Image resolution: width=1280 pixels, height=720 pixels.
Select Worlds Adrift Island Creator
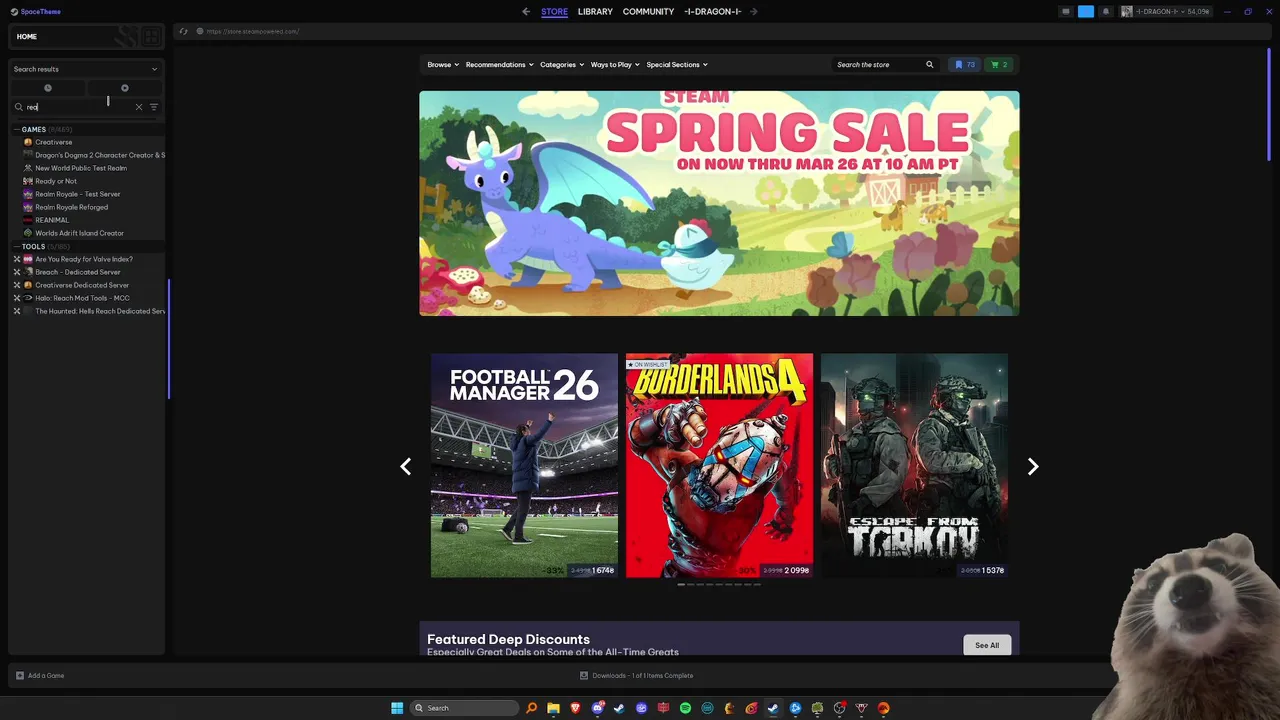(79, 233)
